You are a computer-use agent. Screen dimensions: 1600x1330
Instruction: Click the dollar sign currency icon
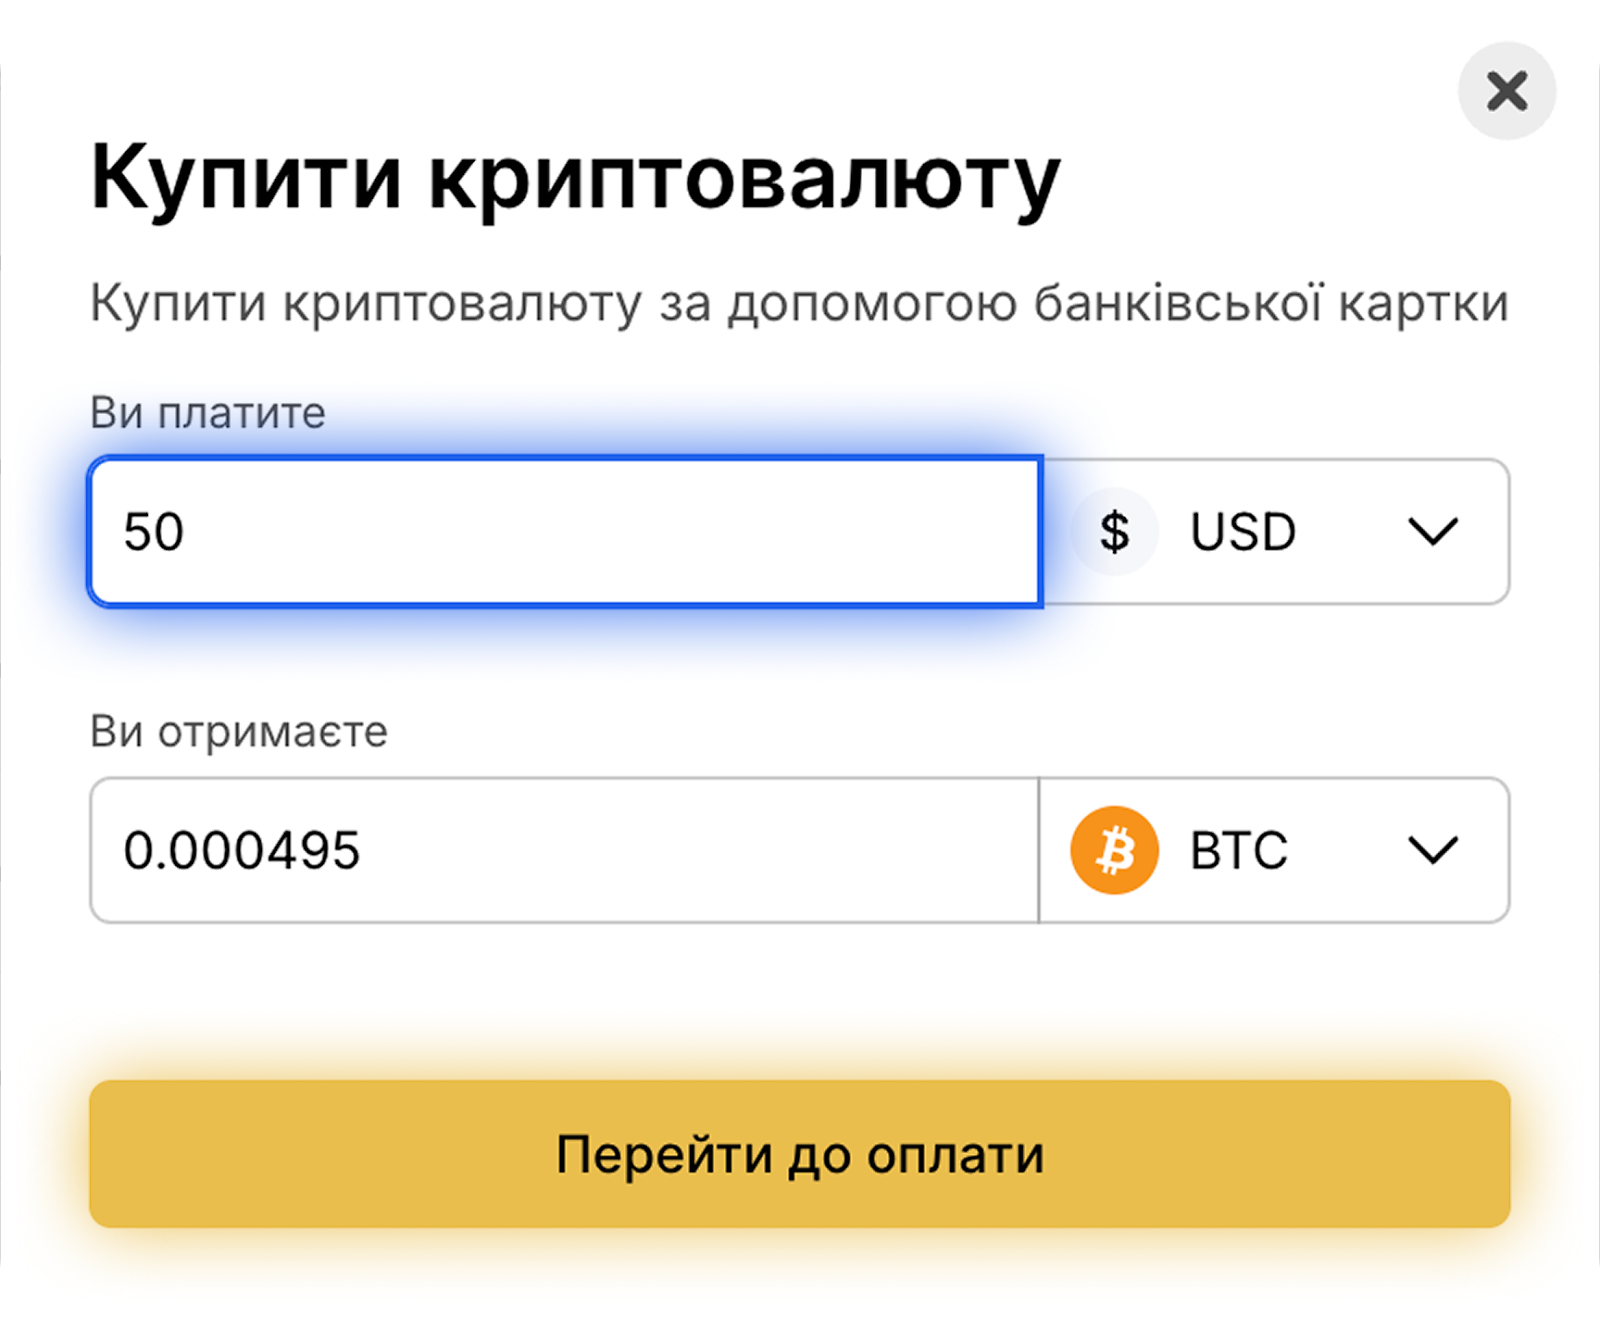(1114, 531)
